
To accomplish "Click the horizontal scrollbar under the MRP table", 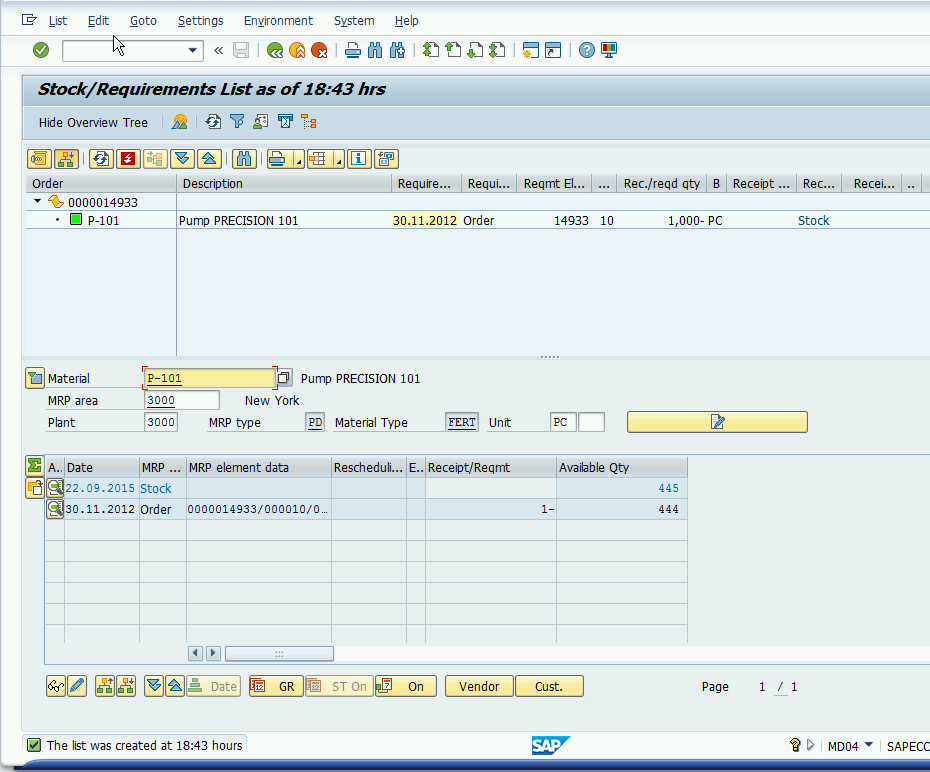I will tap(279, 653).
